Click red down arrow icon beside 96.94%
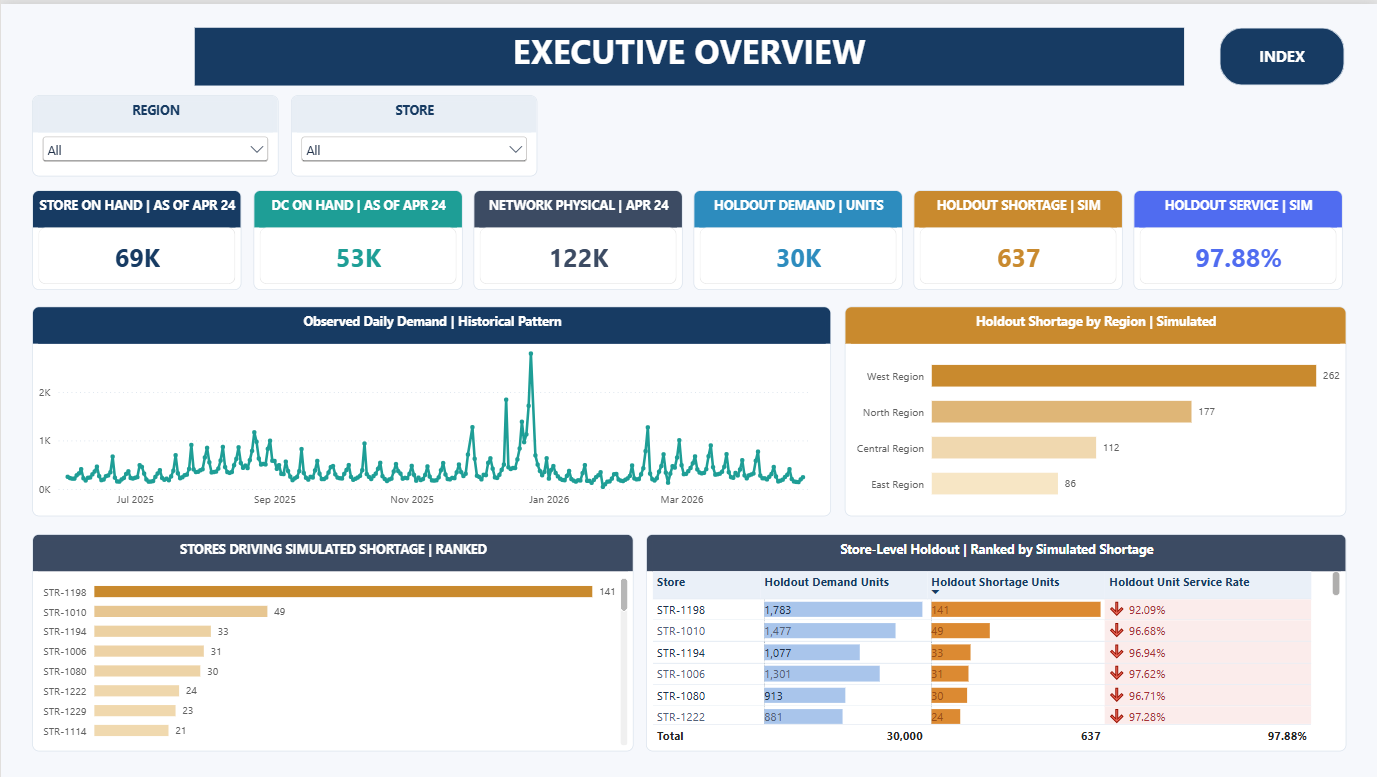This screenshot has width=1377, height=777. tap(1118, 652)
